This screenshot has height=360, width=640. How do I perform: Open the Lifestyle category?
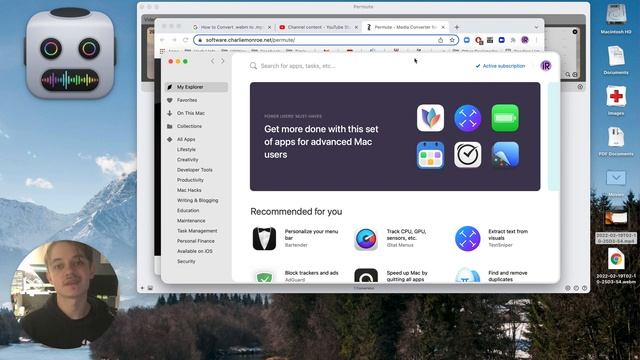pyautogui.click(x=186, y=149)
